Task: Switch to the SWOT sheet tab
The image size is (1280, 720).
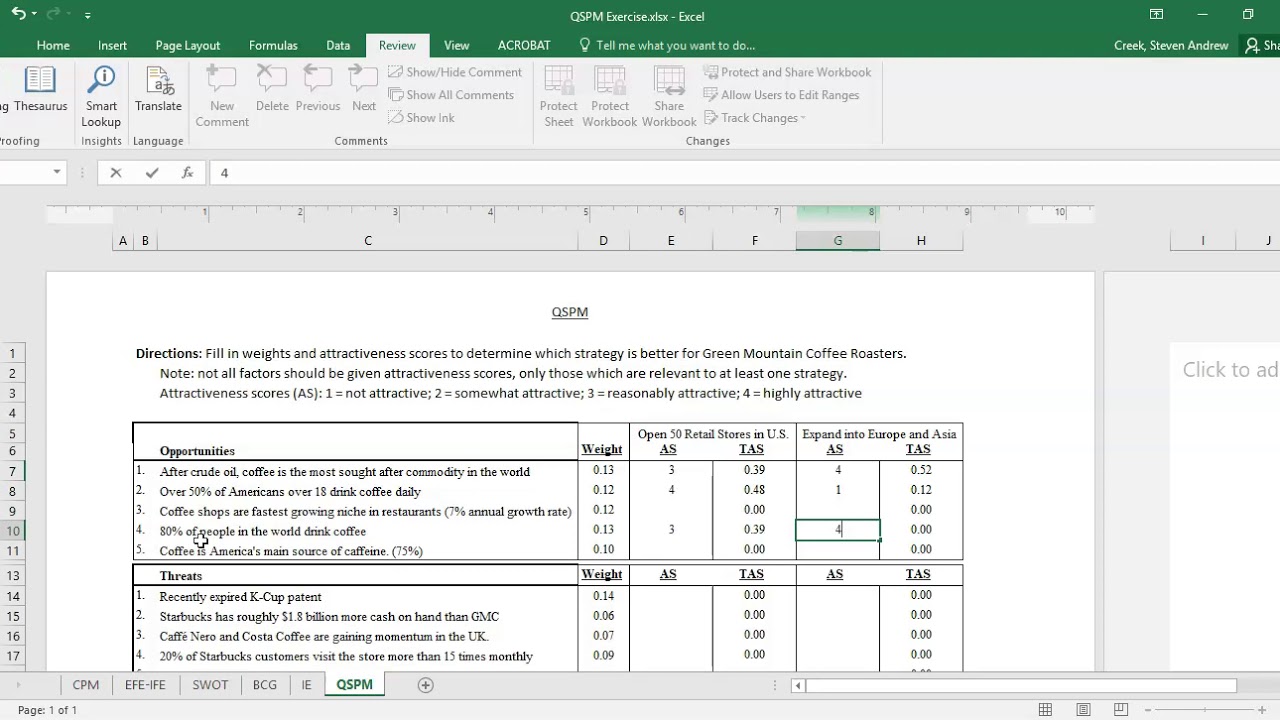Action: (x=210, y=685)
